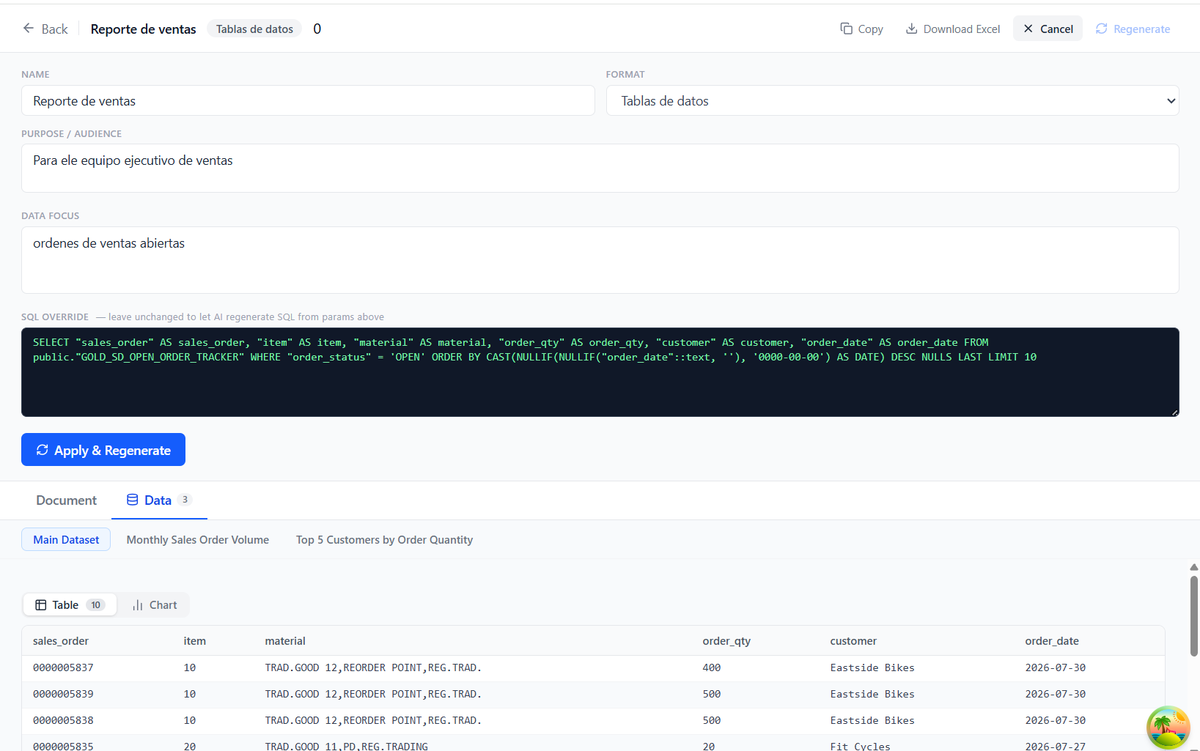
Task: Click the order_date column header
Action: coord(1052,641)
